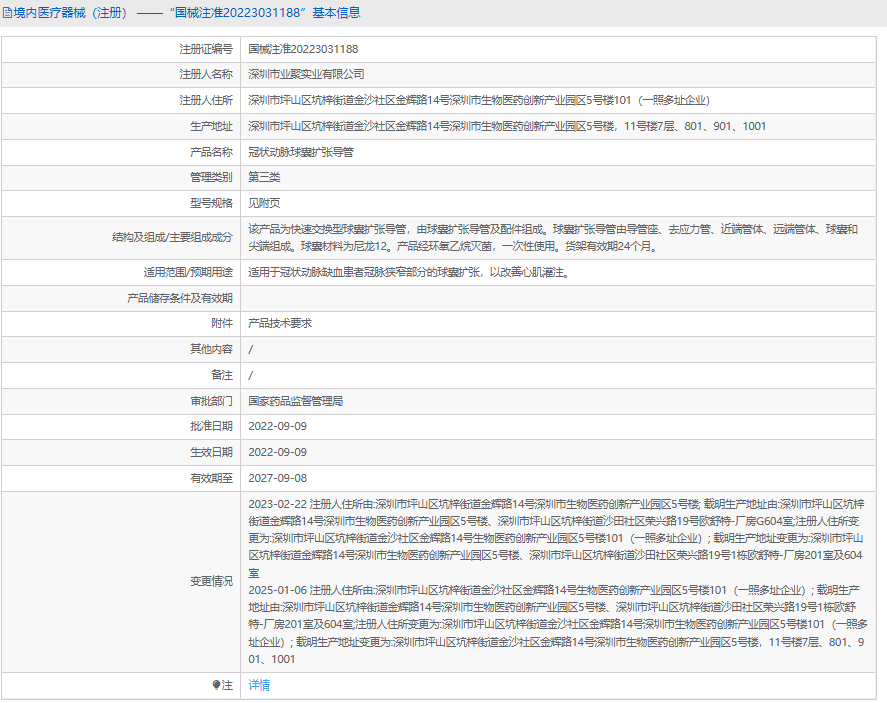Viewport: 887px width, 703px height.
Task: Select product name 冠状动脉球囊扩张导管
Action: click(301, 152)
